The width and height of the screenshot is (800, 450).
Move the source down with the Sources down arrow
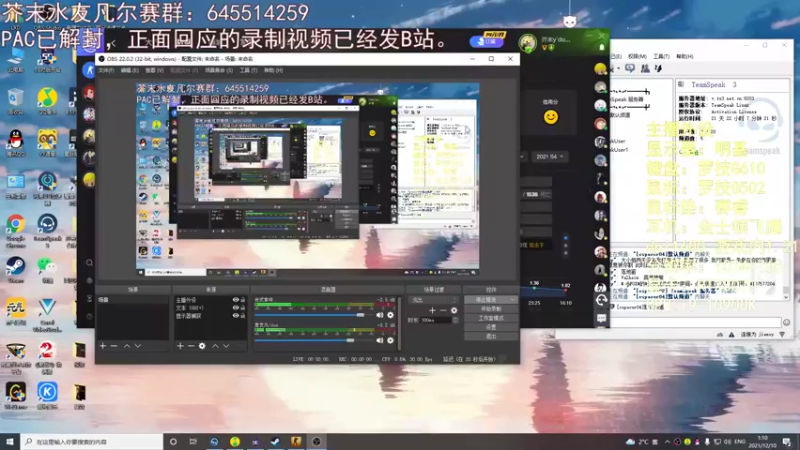point(226,346)
